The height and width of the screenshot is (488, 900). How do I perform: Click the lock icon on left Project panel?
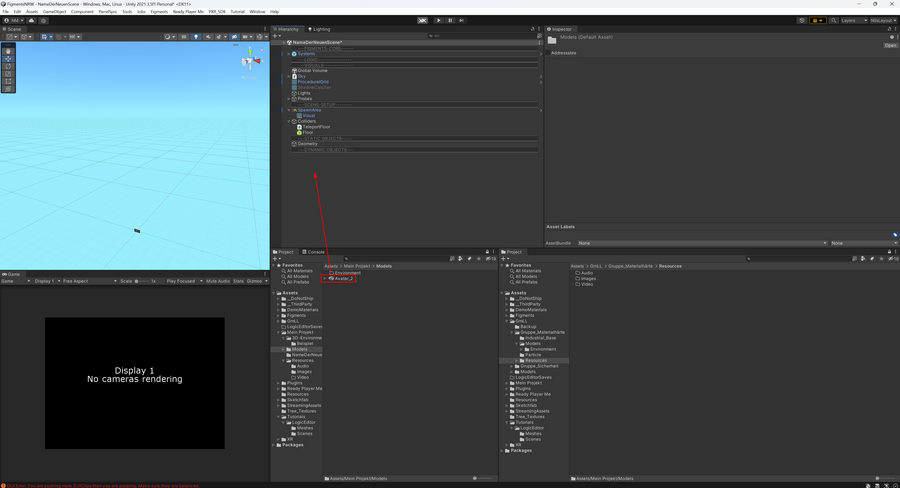tap(487, 251)
